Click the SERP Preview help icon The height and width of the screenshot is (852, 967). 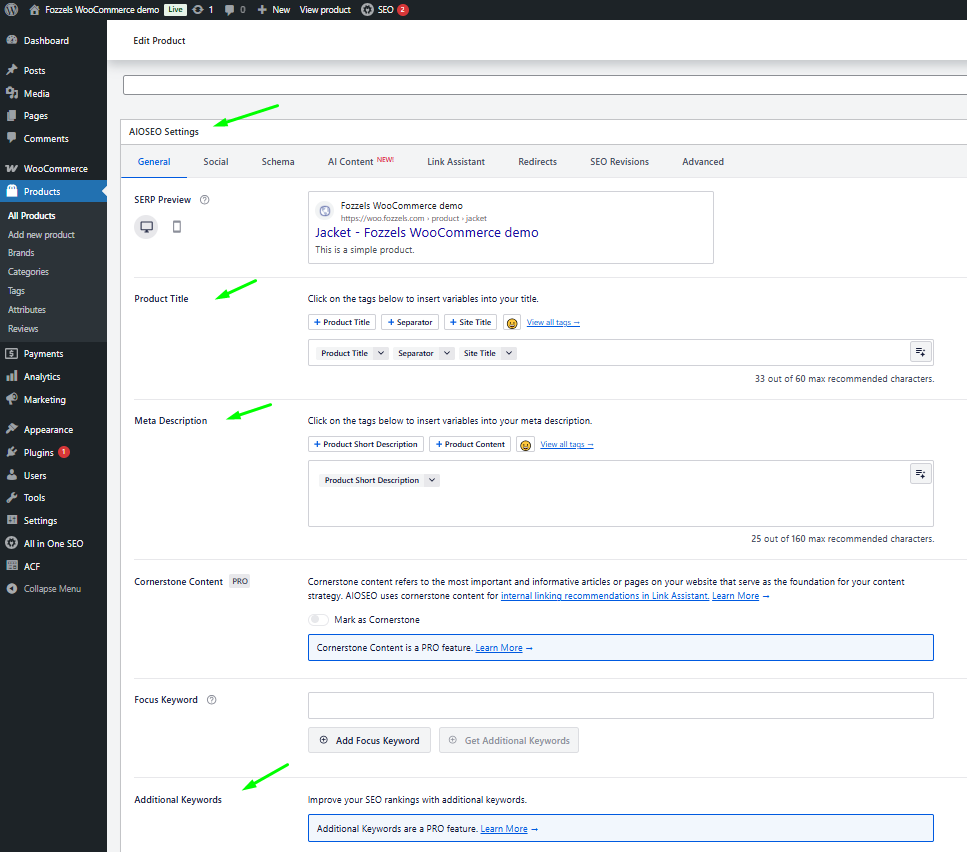pos(205,200)
